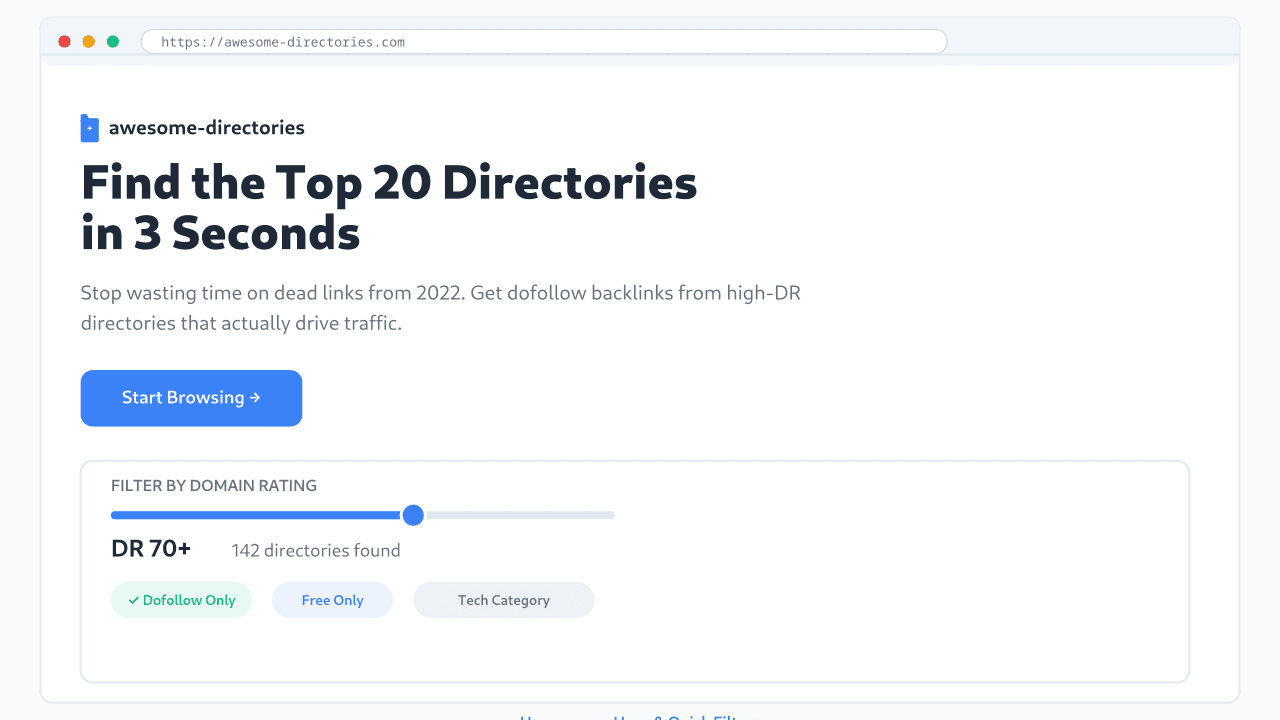Enable the Free Only filter
This screenshot has width=1280, height=720.
point(332,600)
